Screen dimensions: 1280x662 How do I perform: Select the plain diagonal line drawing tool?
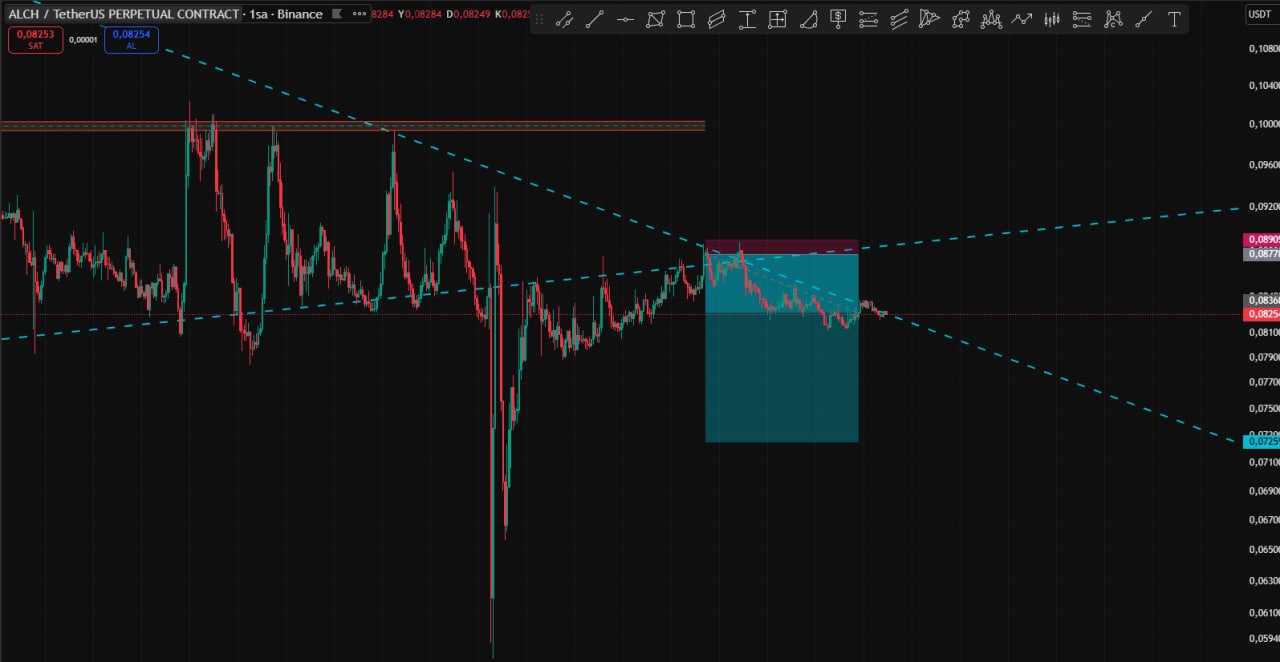pyautogui.click(x=594, y=19)
